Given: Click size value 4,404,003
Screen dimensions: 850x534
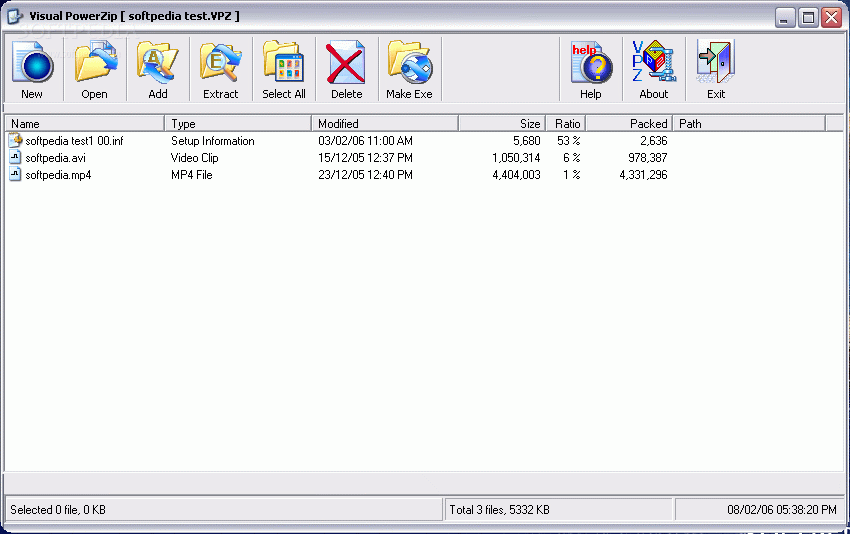Looking at the screenshot, I should (516, 175).
